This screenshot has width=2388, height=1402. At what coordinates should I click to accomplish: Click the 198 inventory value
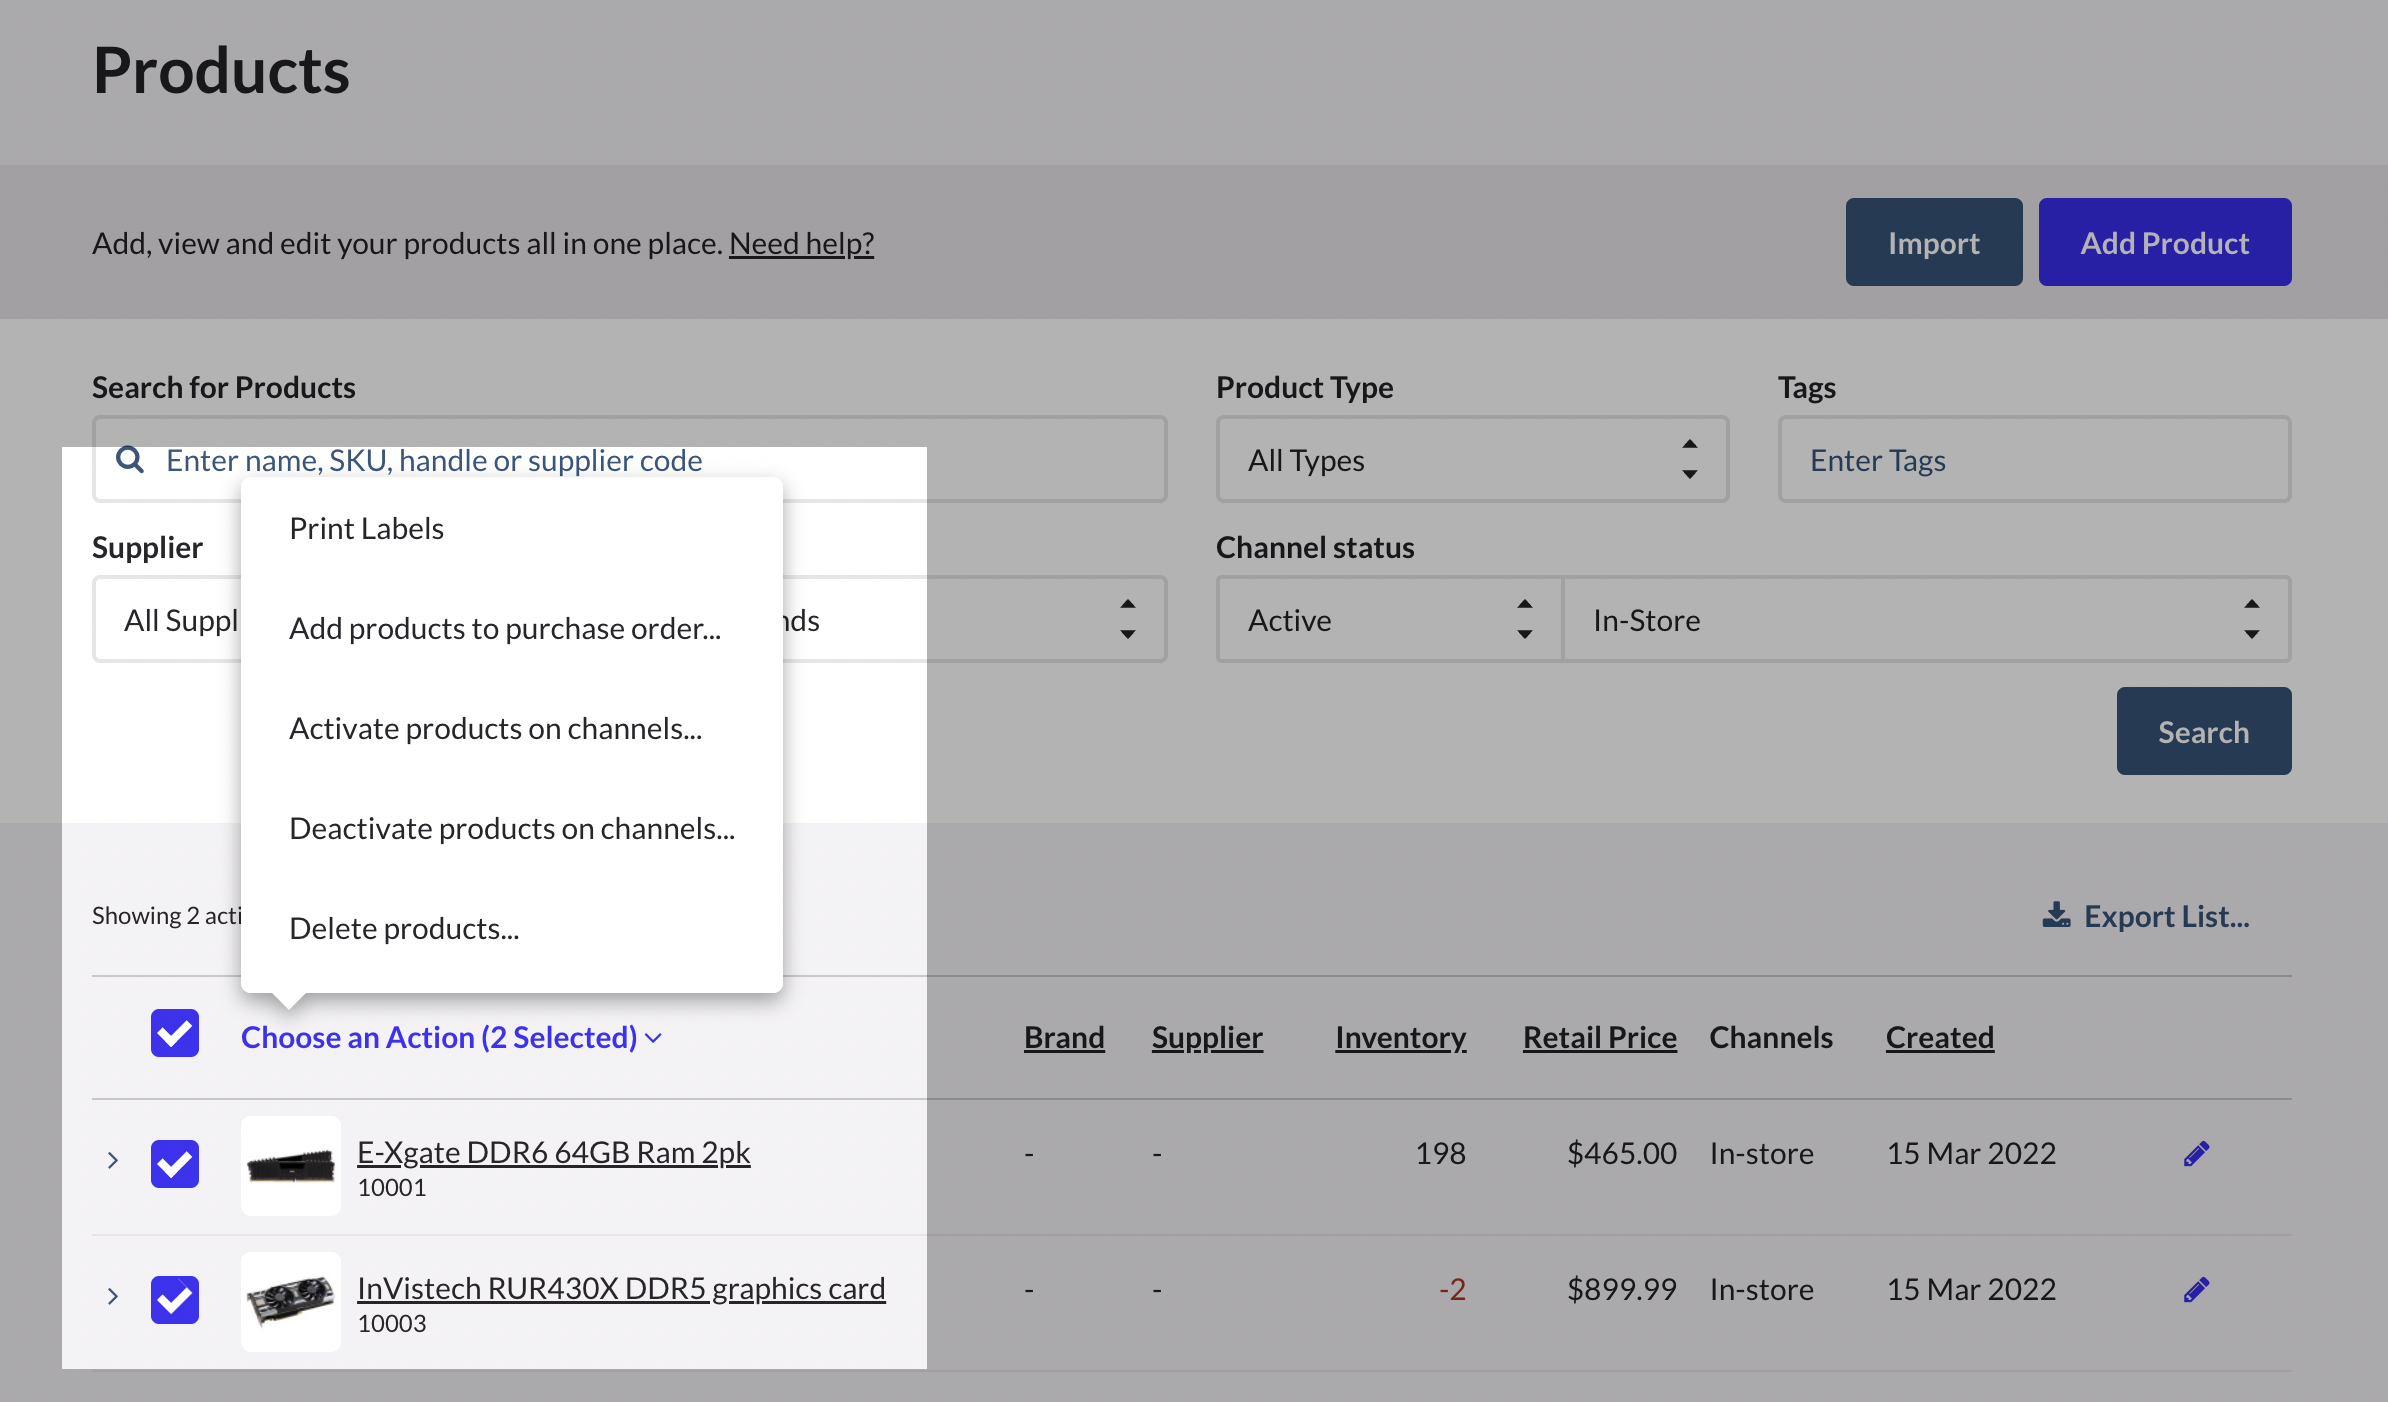pyautogui.click(x=1441, y=1154)
